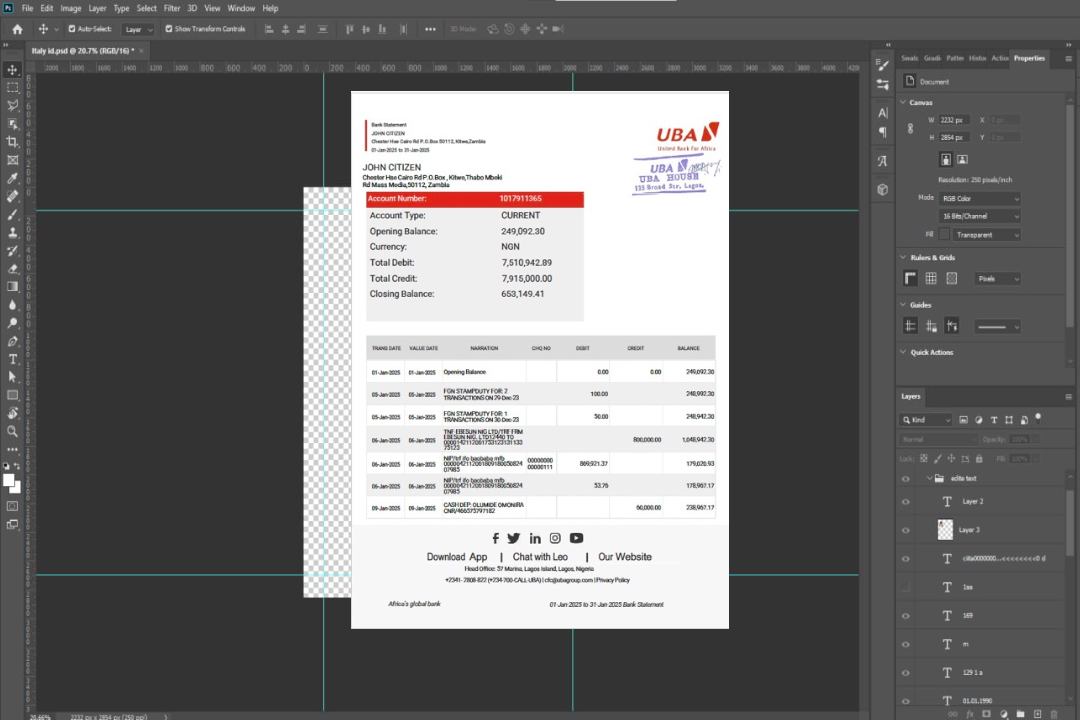Click the landscape orientation button

coord(962,160)
